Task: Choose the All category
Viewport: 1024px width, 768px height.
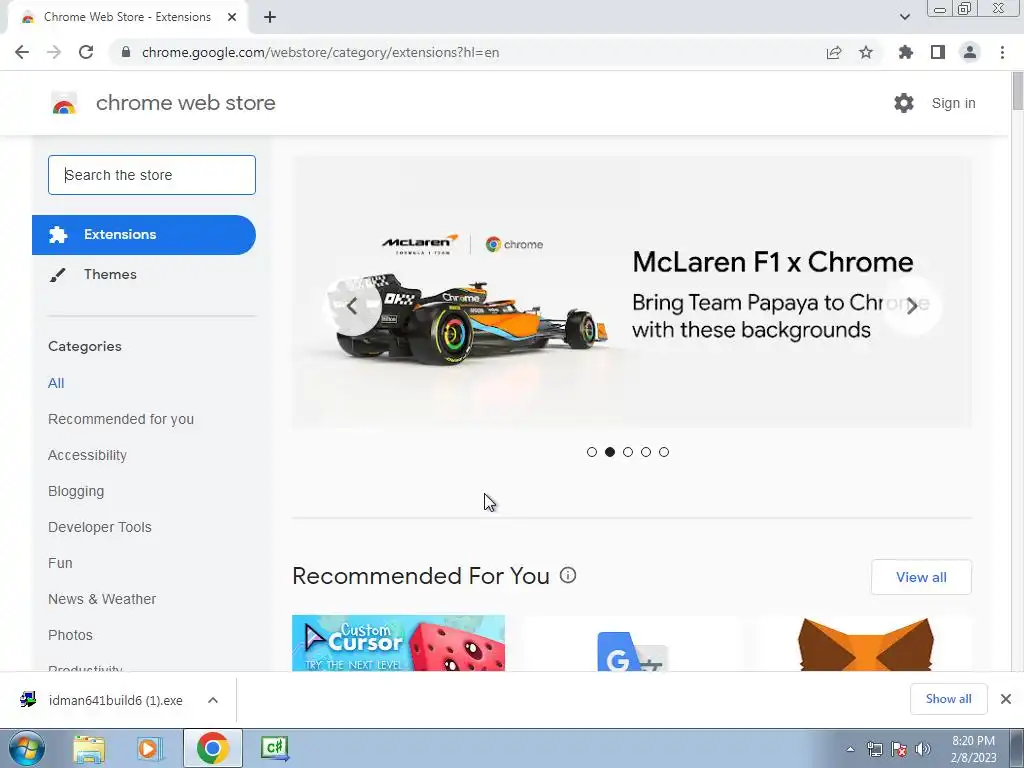Action: pyautogui.click(x=56, y=383)
